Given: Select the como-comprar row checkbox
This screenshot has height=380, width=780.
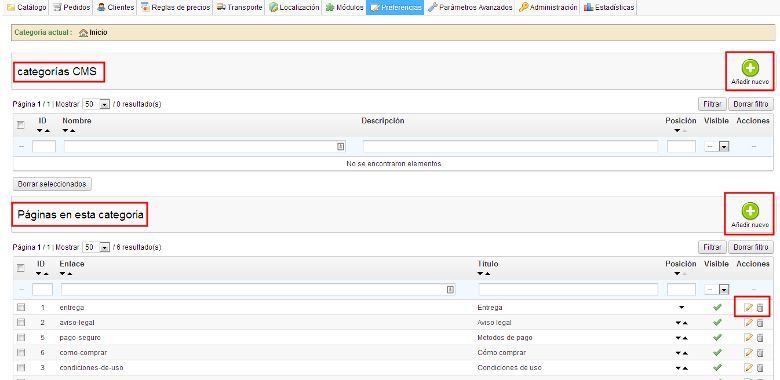Looking at the screenshot, I should 21,353.
